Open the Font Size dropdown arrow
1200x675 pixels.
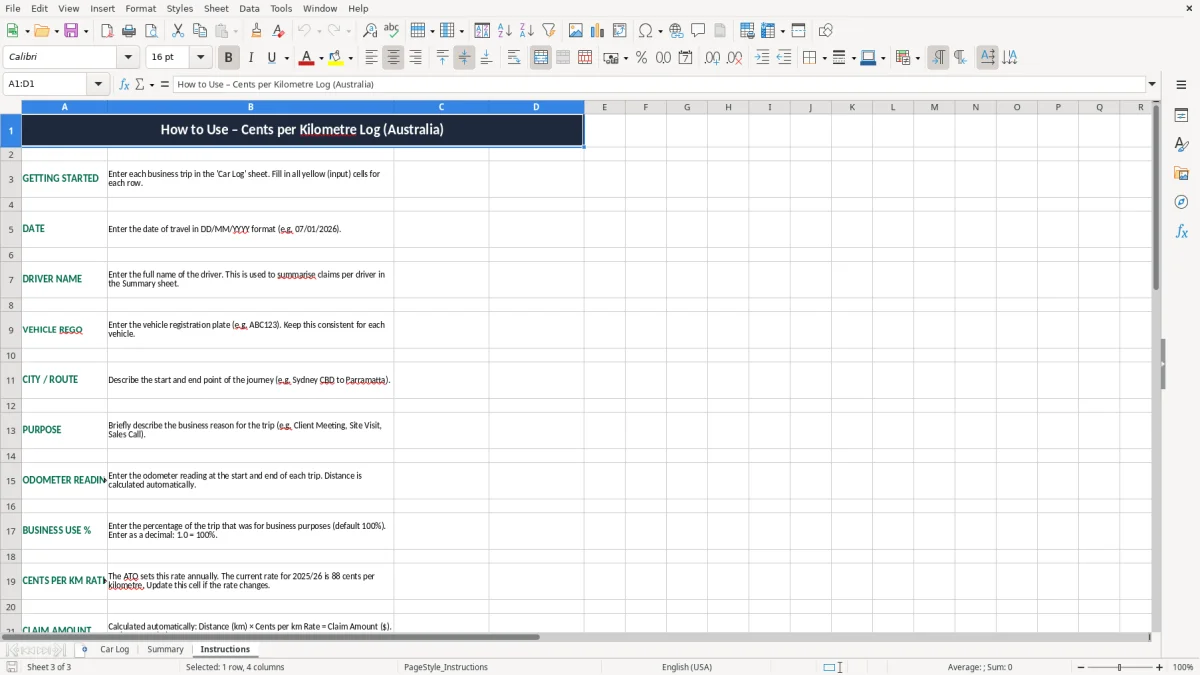point(200,58)
